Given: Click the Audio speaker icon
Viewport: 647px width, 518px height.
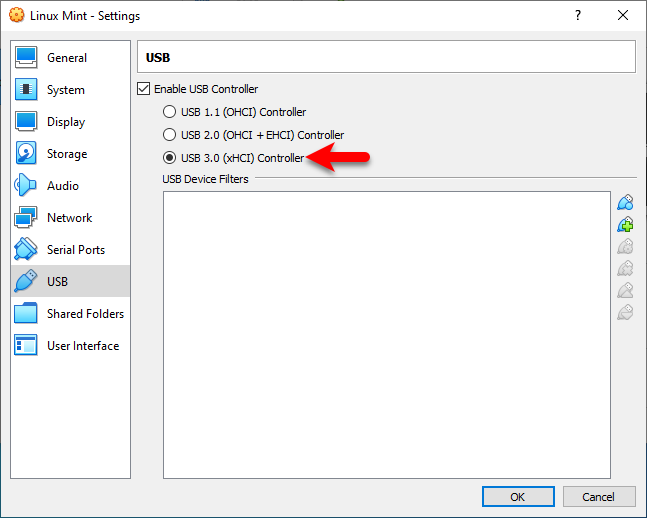Looking at the screenshot, I should [x=26, y=185].
